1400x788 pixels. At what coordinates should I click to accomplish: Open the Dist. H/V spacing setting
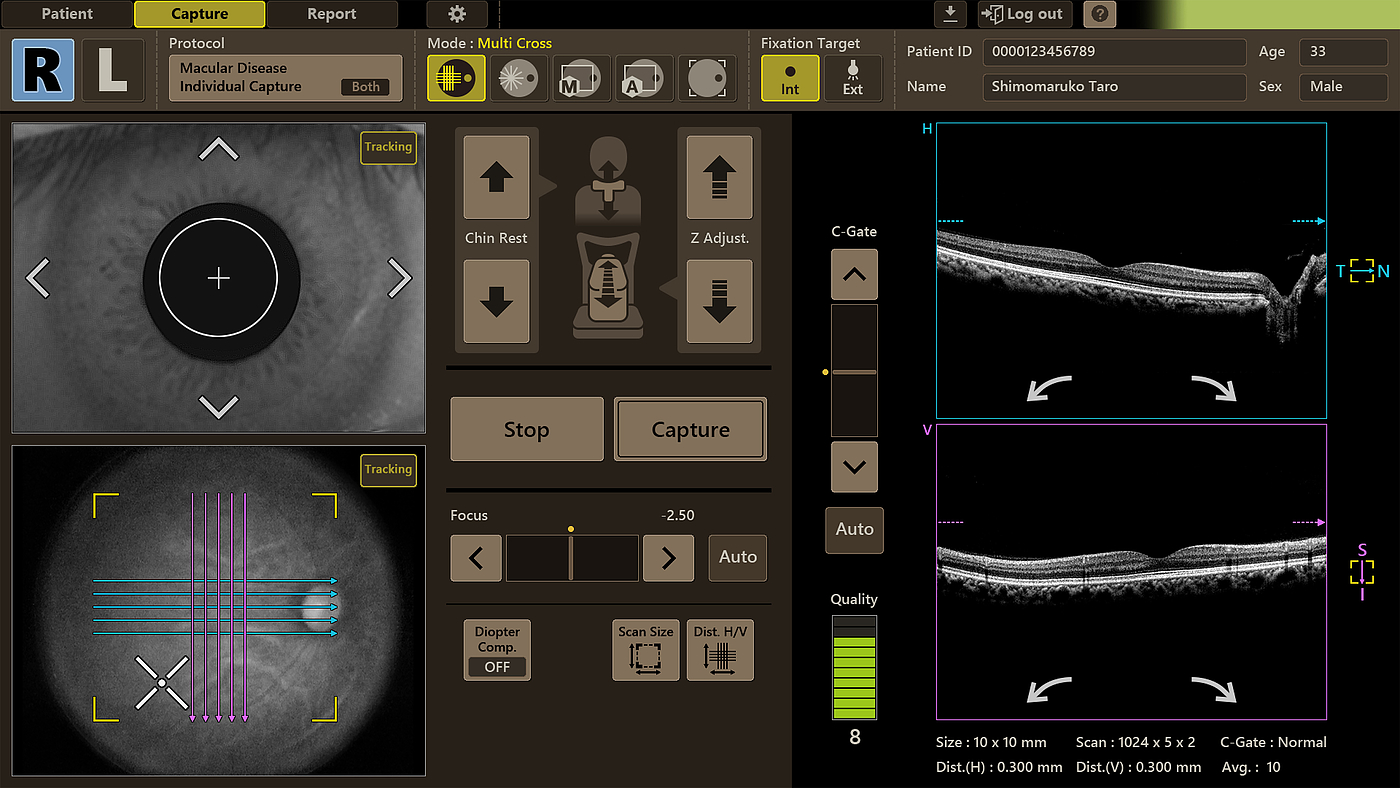click(720, 649)
